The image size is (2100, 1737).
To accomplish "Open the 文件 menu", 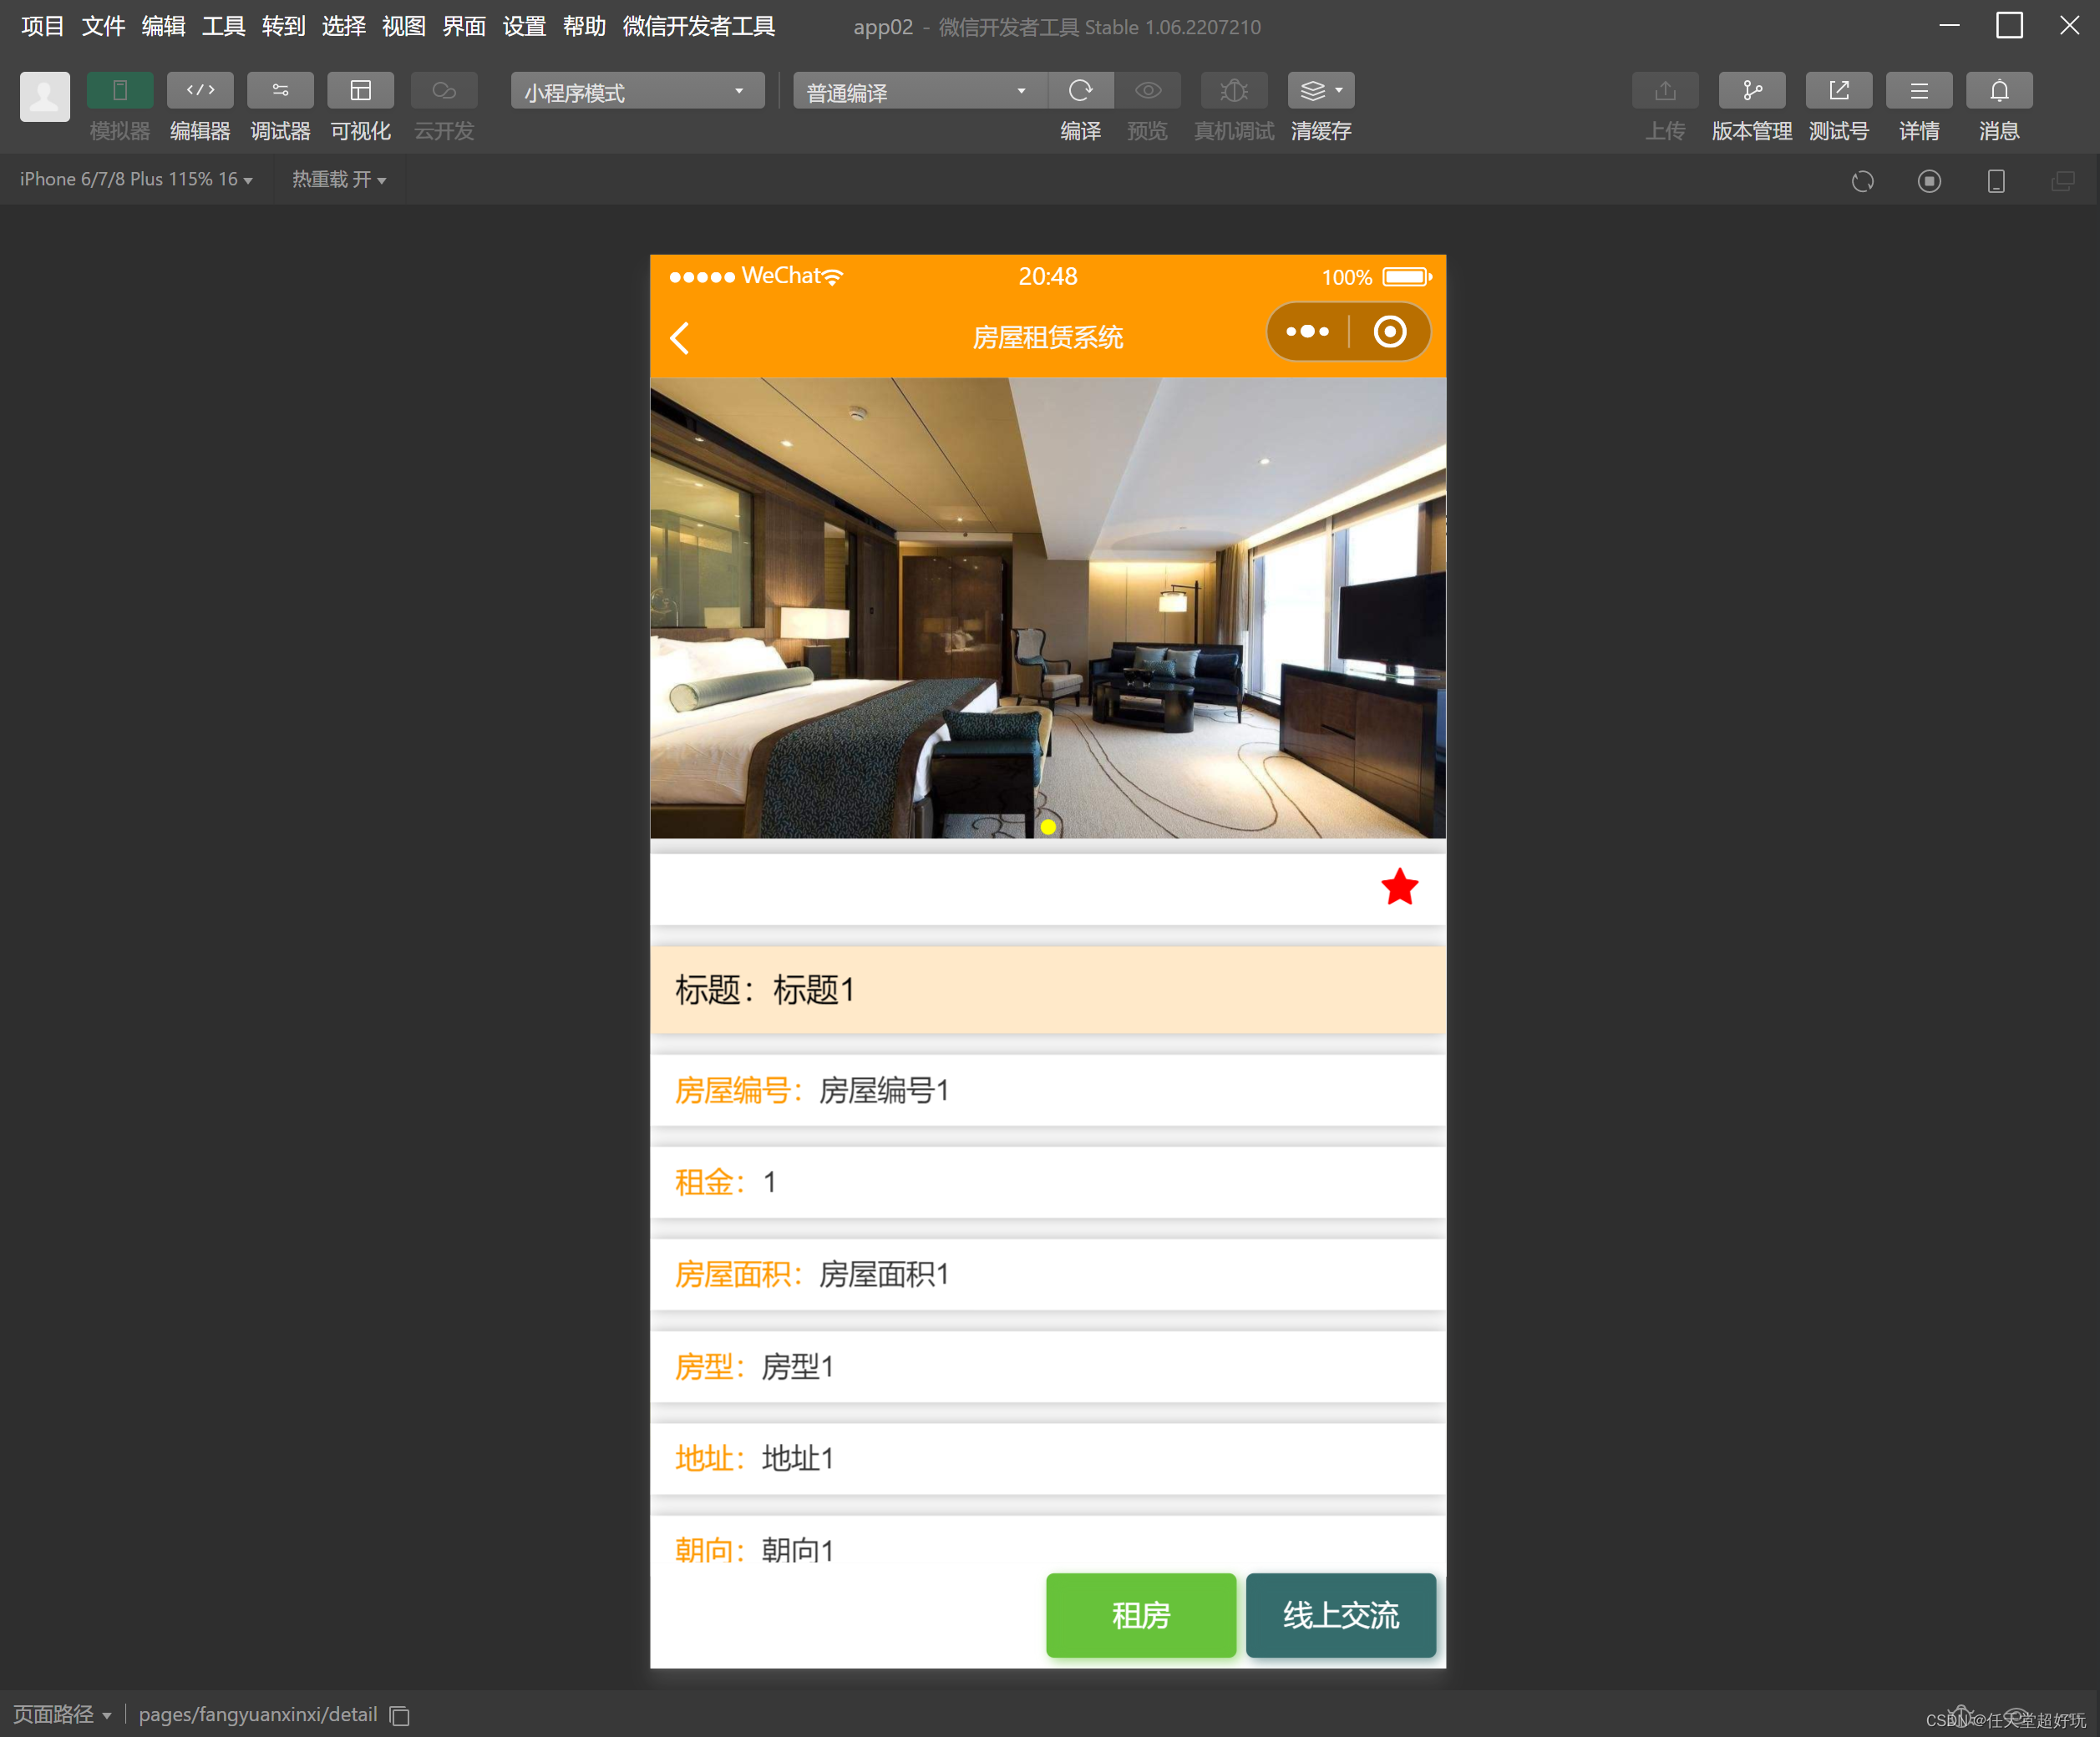I will (x=103, y=26).
